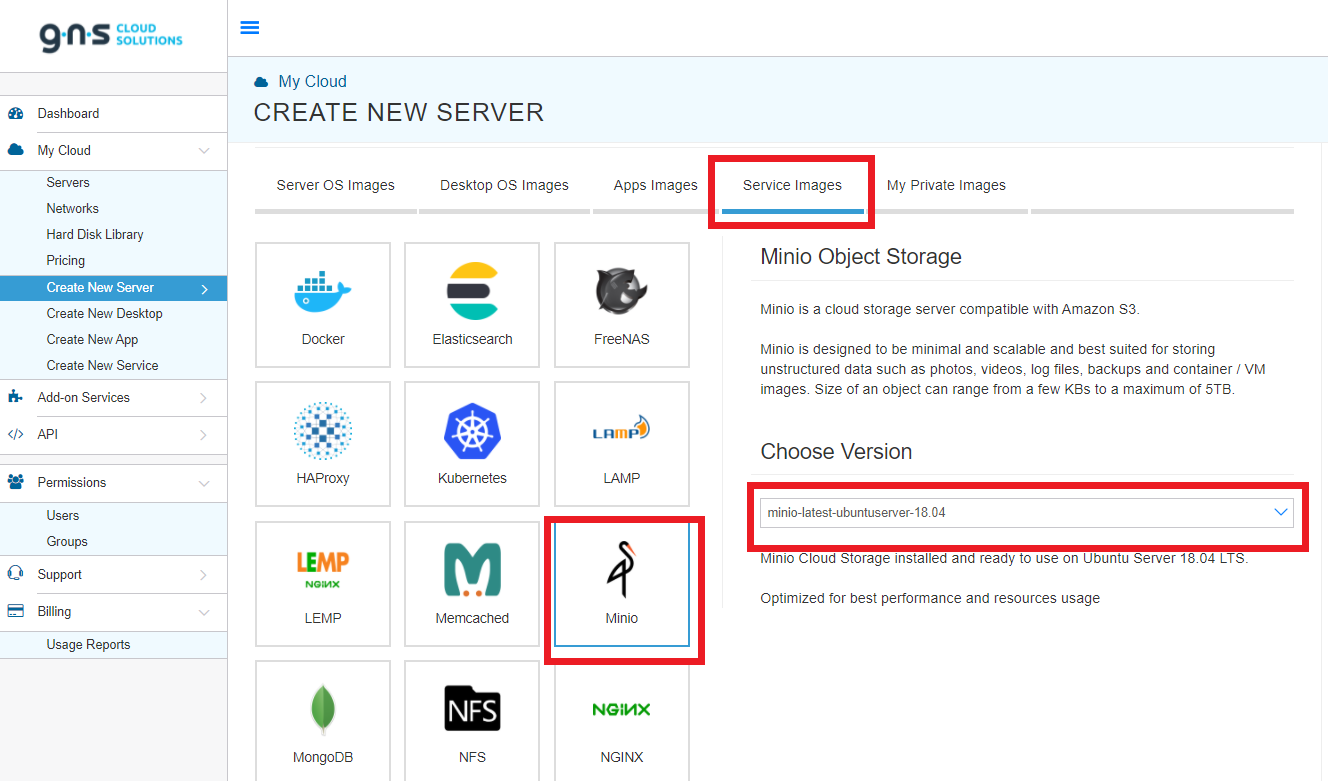Click the Support headset icon
Image resolution: width=1328 pixels, height=781 pixels.
15,574
